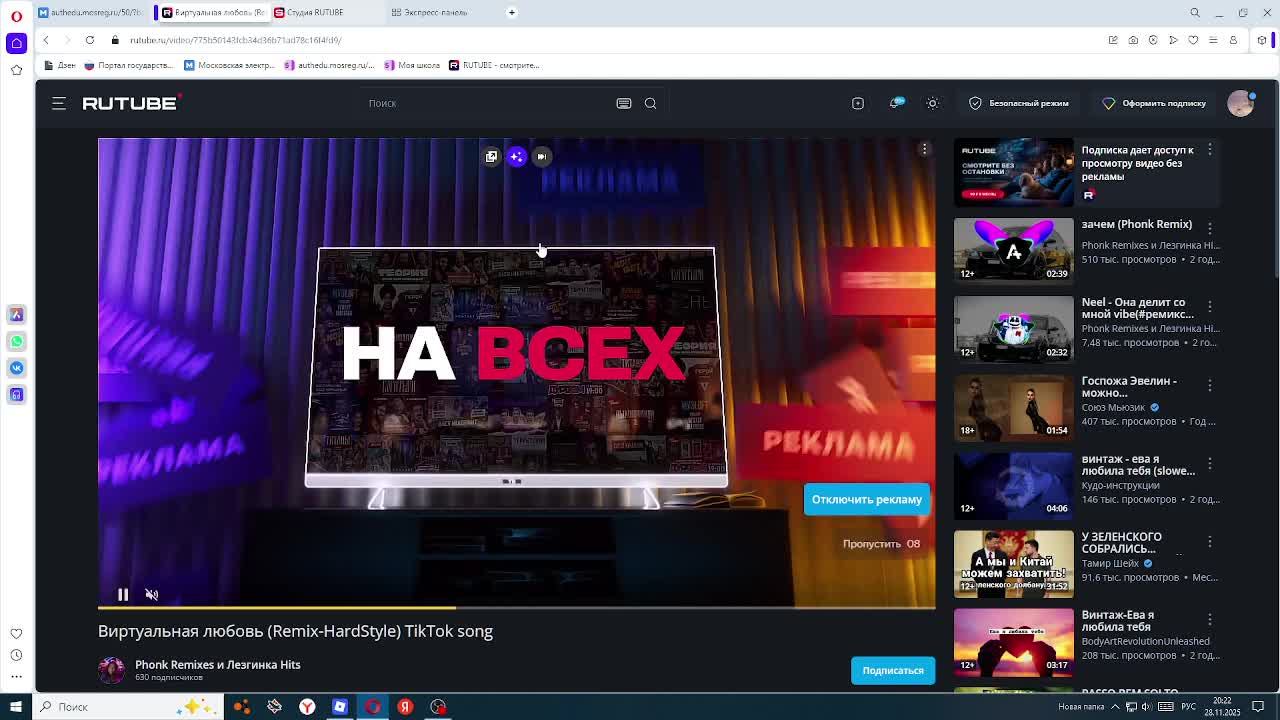Screen dimensions: 1280x720
Task: Open У ЗЕЛЕНСКОГО СОБРАЛИСЬ video
Action: (1013, 563)
